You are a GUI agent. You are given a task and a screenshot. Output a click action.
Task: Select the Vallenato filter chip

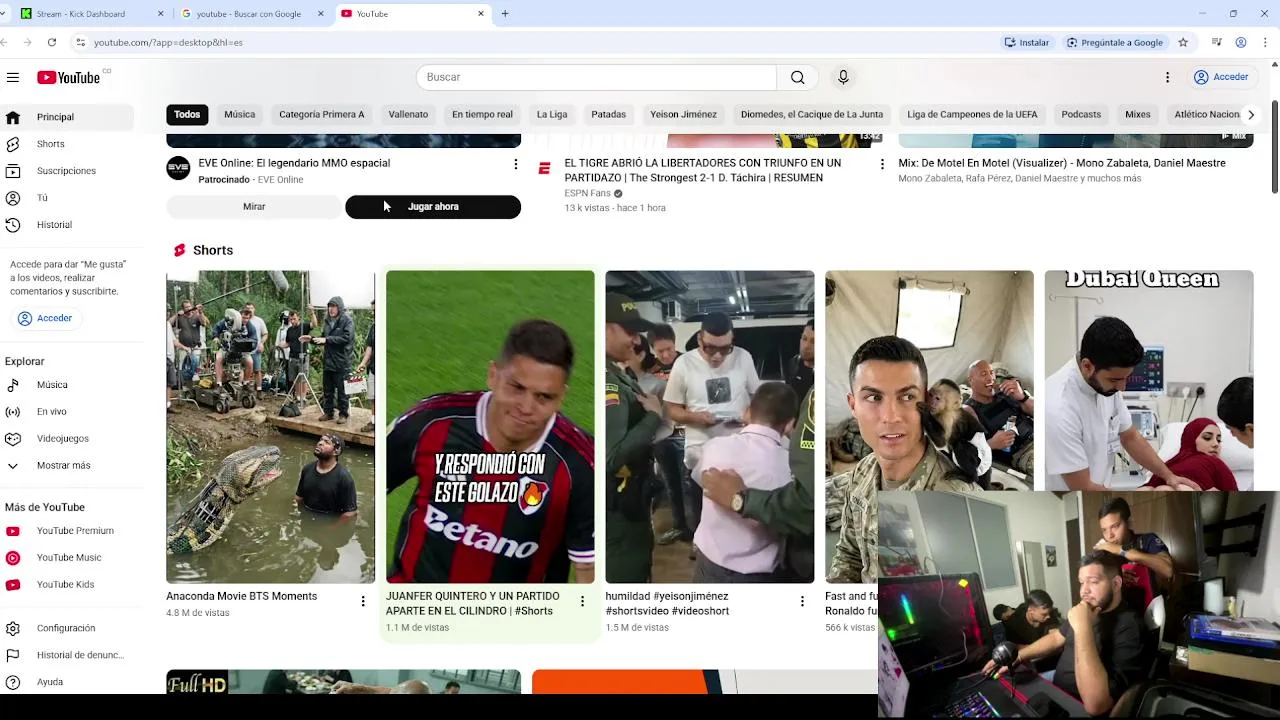coord(408,115)
